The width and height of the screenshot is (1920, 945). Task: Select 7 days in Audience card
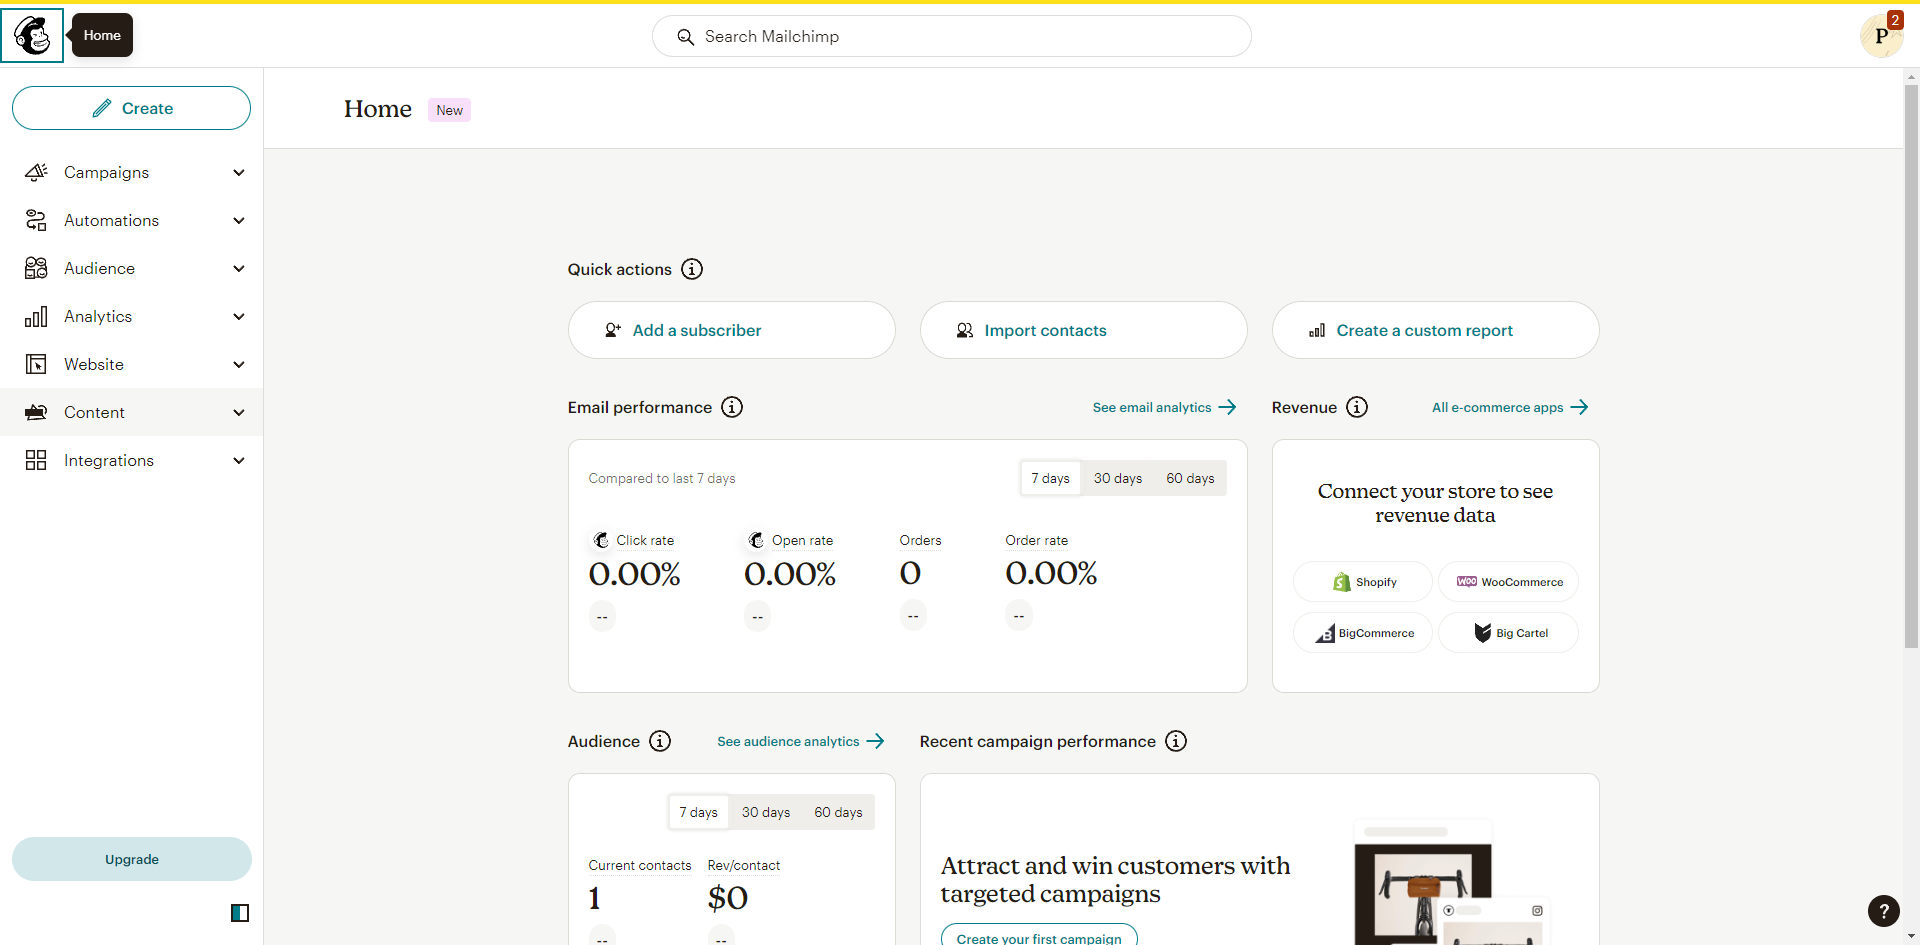(x=698, y=812)
